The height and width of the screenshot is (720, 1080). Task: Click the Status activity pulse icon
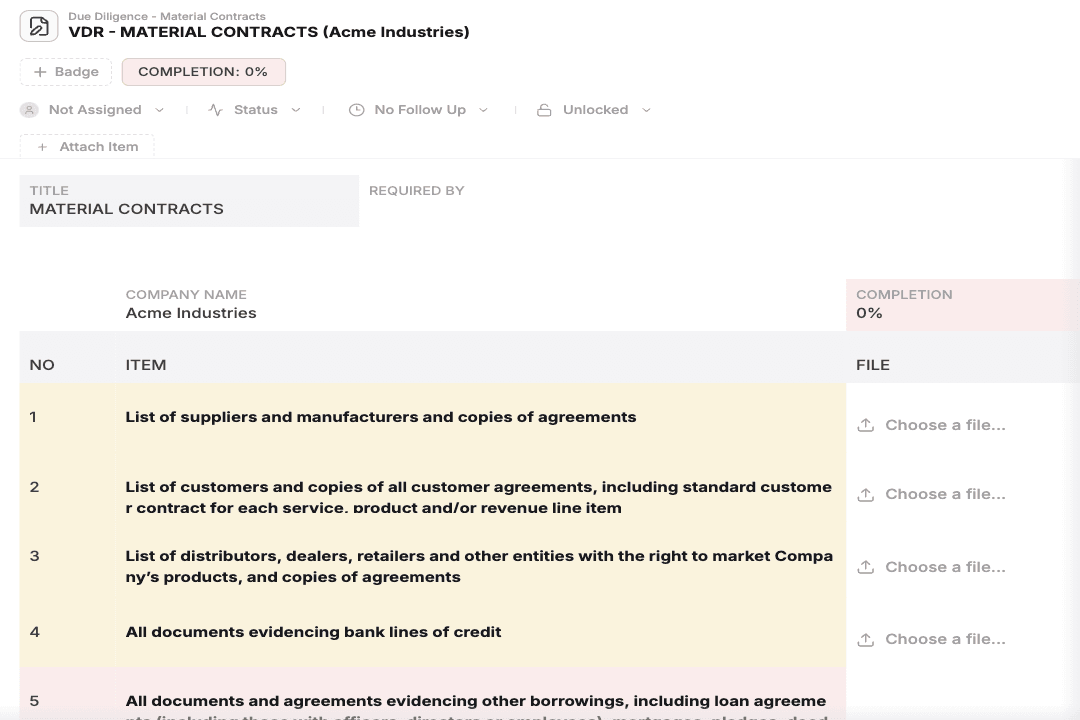[216, 110]
